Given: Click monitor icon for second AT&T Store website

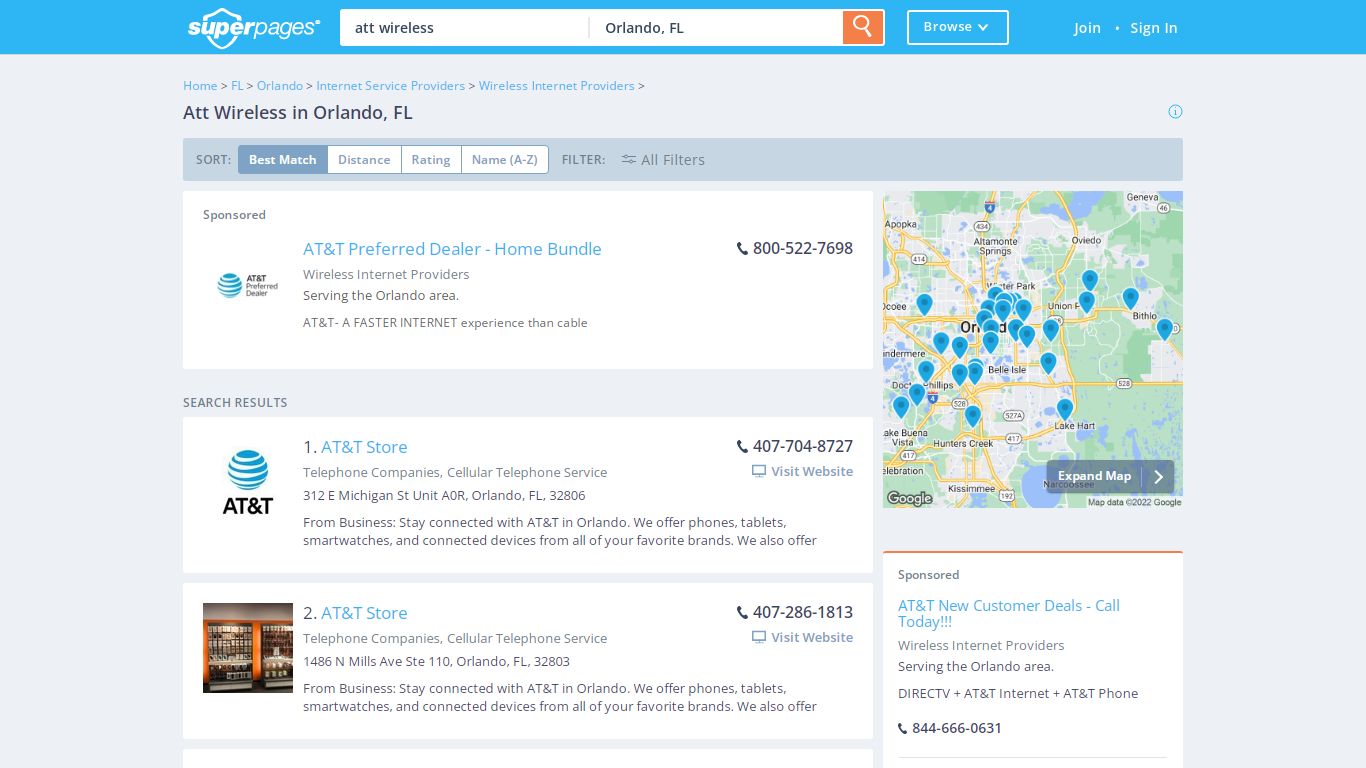Looking at the screenshot, I should click(759, 637).
